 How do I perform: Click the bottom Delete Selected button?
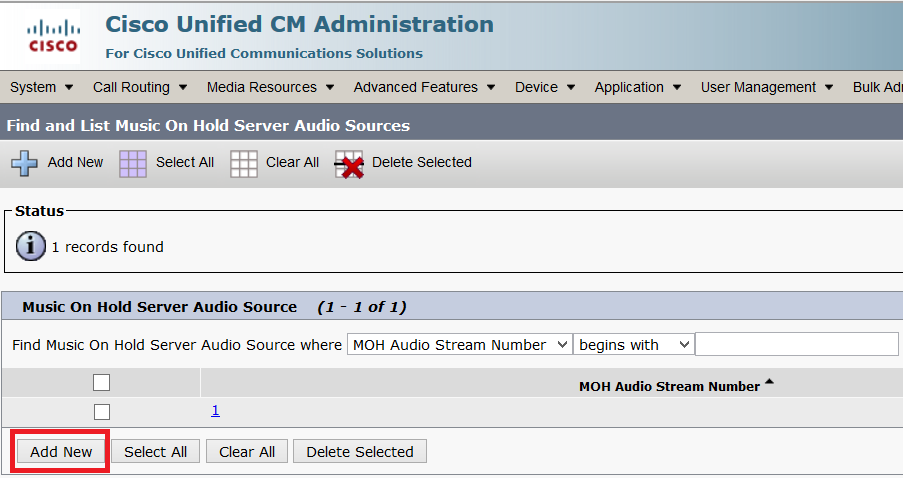click(x=360, y=452)
